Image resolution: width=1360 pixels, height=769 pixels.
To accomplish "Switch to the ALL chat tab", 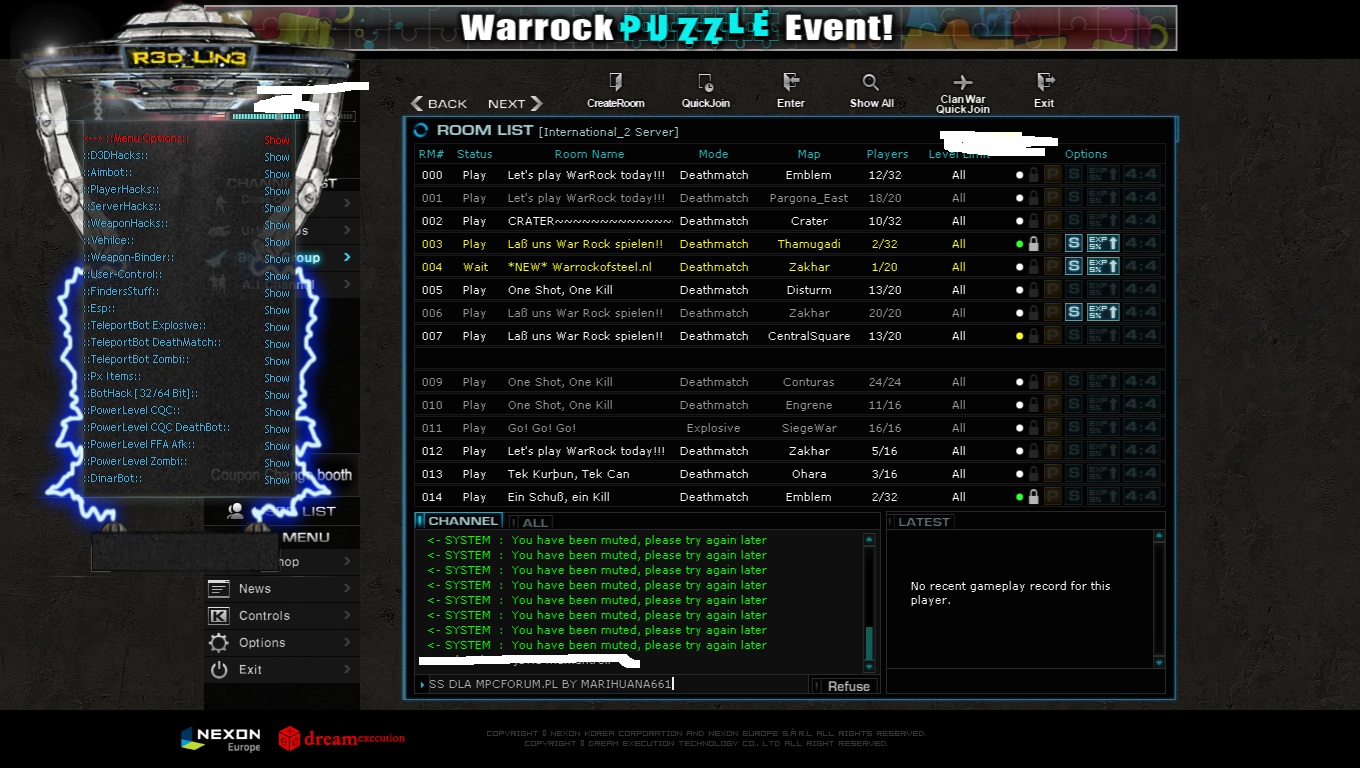I will click(x=531, y=522).
